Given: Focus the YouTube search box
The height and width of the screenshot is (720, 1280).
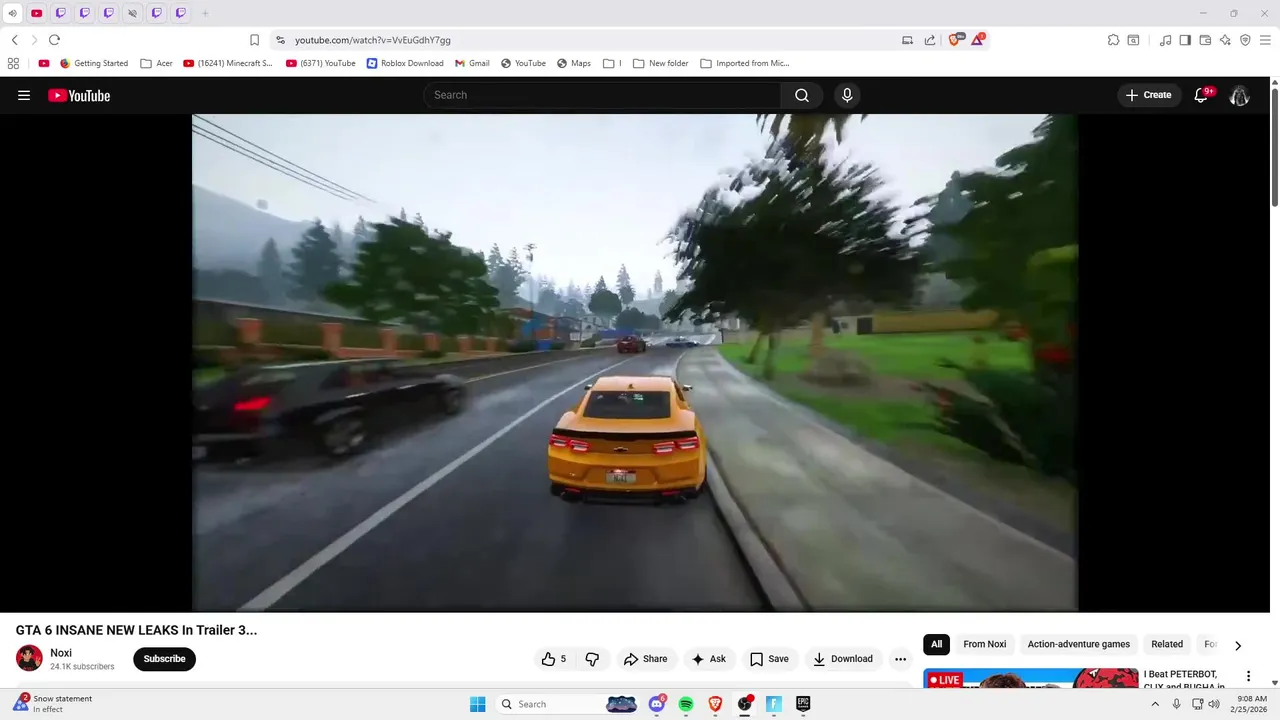Looking at the screenshot, I should click(602, 95).
